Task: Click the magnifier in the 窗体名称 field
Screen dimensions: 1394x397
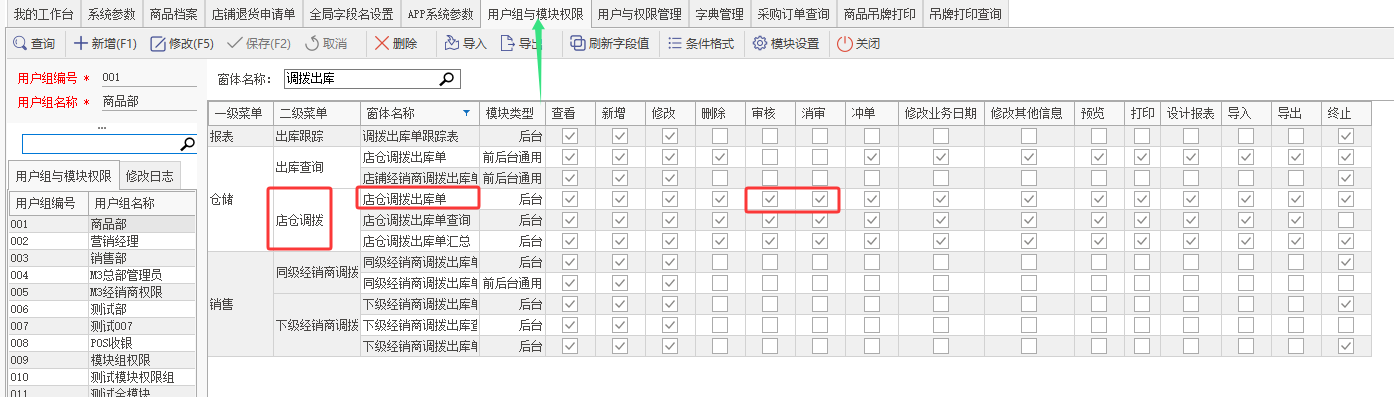Action: [x=448, y=78]
